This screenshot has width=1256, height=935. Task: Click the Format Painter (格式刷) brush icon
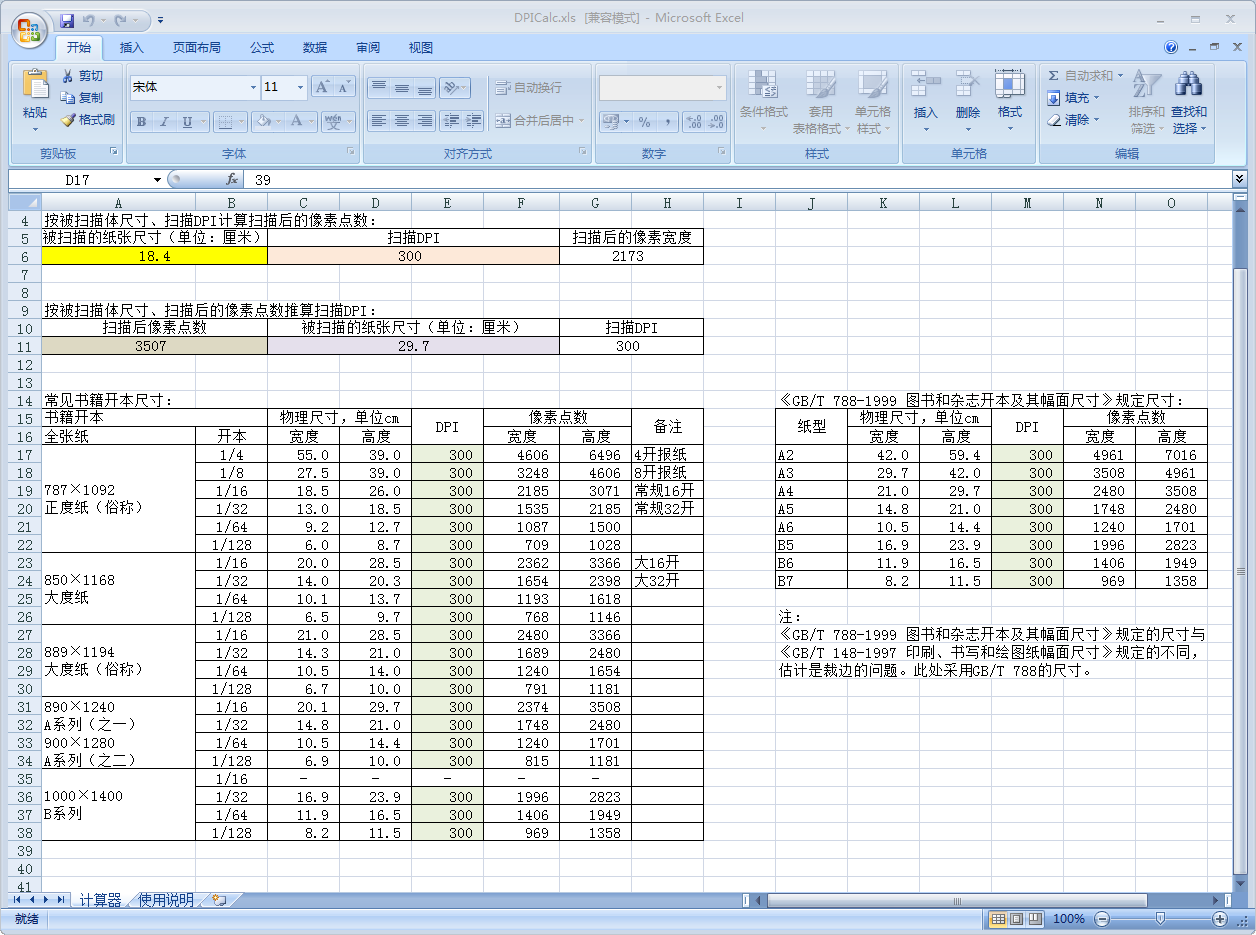pyautogui.click(x=68, y=120)
